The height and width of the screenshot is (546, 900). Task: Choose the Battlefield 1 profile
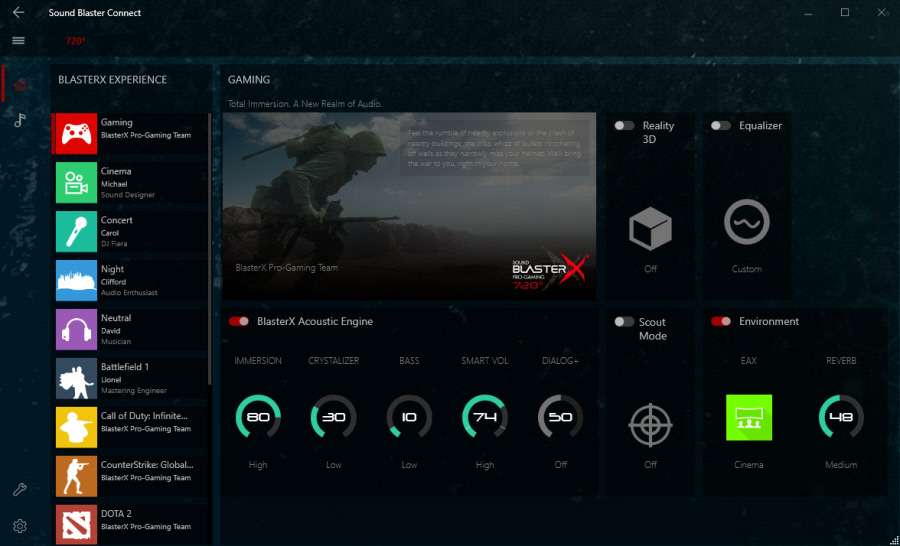130,378
